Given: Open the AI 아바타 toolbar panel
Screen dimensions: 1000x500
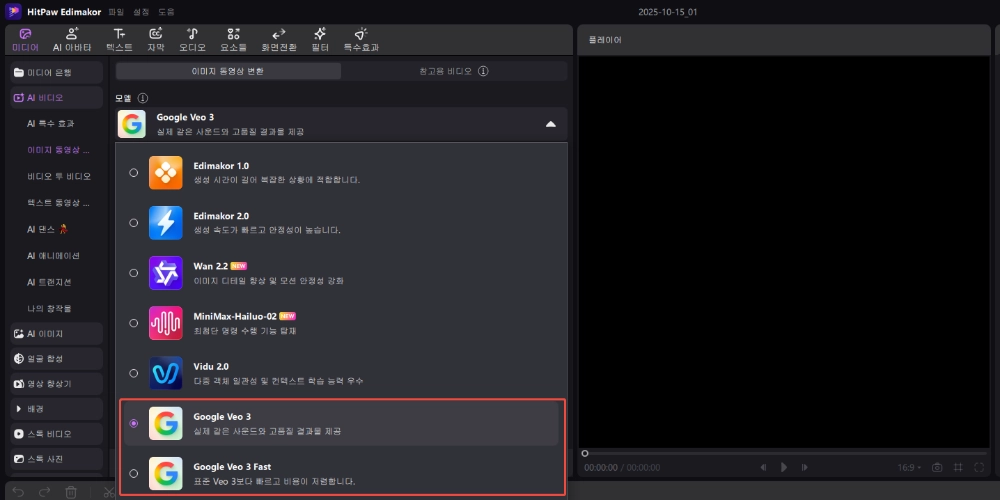Looking at the screenshot, I should coord(72,39).
